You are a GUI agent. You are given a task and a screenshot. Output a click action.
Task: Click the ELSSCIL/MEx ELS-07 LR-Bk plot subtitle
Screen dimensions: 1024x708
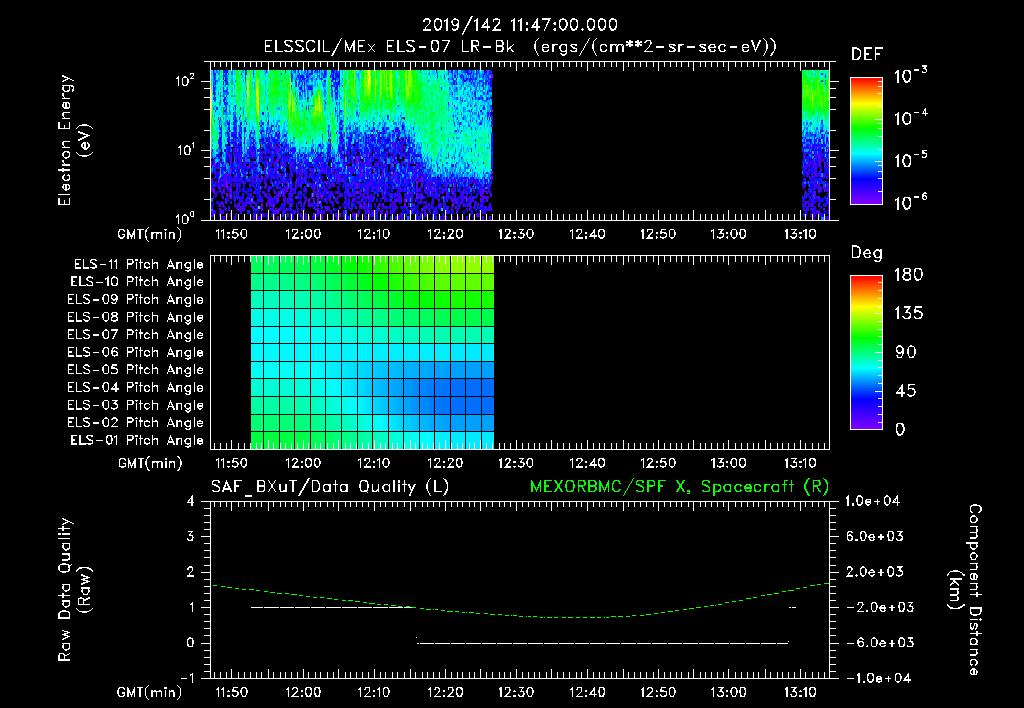click(x=519, y=47)
